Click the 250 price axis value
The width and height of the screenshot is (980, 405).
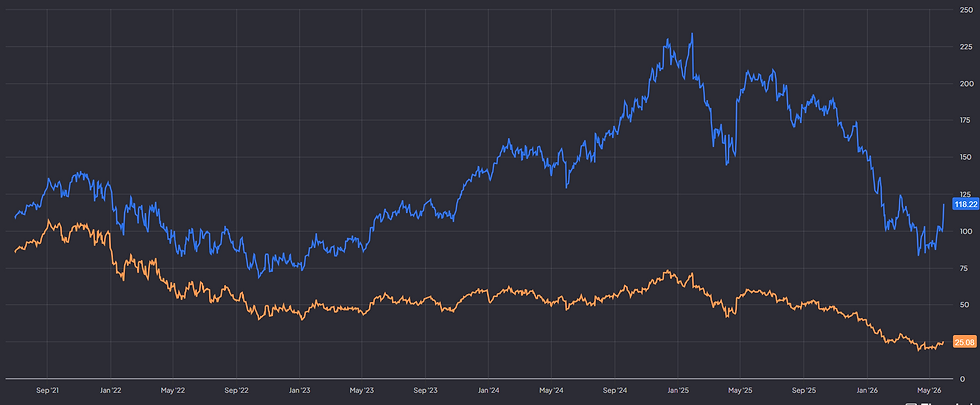[x=965, y=9]
